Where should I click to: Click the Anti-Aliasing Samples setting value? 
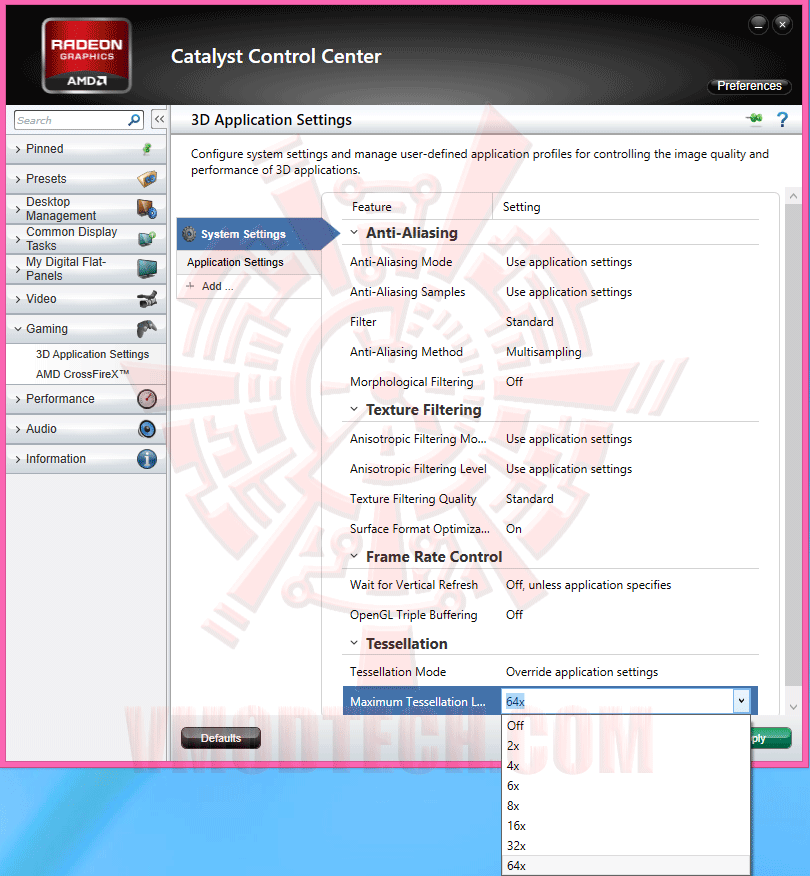[569, 292]
